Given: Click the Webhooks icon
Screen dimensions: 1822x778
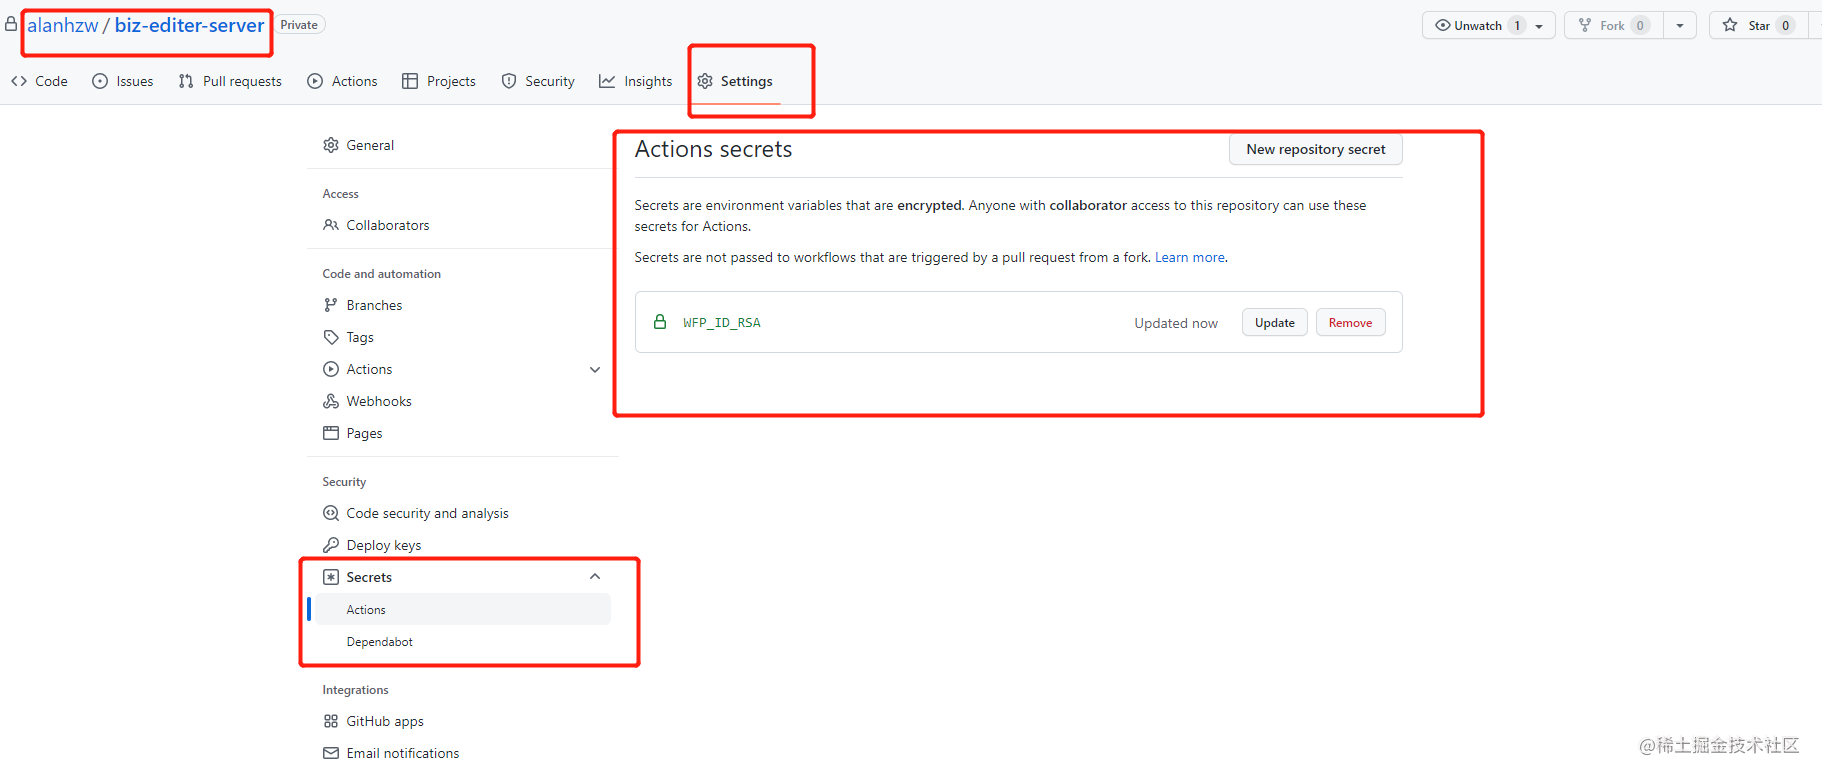Looking at the screenshot, I should click(x=331, y=401).
